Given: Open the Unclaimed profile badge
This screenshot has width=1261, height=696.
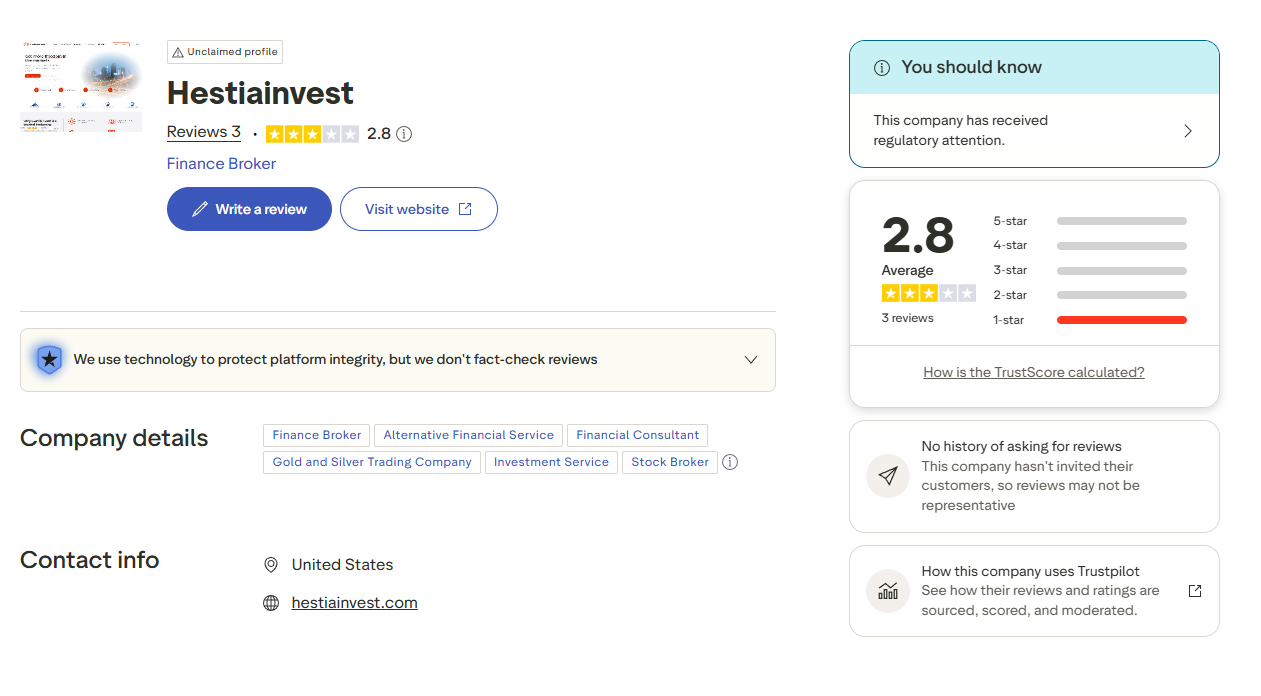Looking at the screenshot, I should pyautogui.click(x=225, y=52).
